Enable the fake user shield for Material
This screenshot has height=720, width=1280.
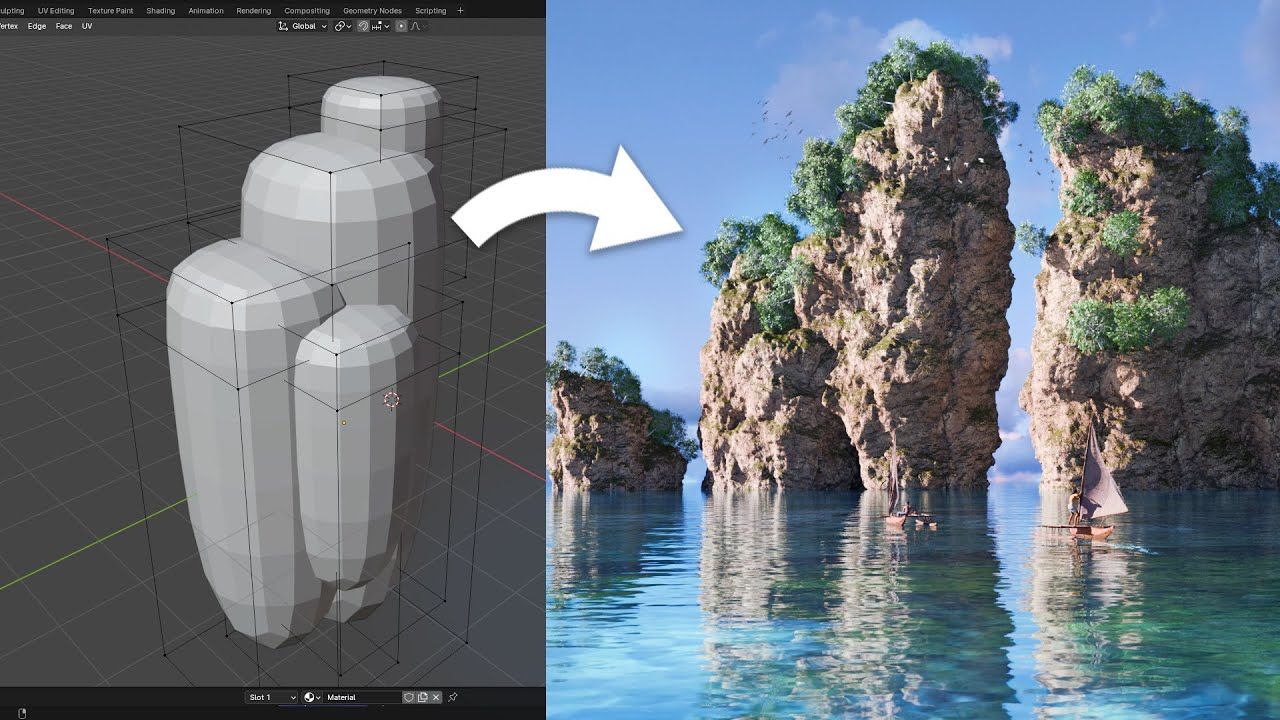pyautogui.click(x=410, y=697)
